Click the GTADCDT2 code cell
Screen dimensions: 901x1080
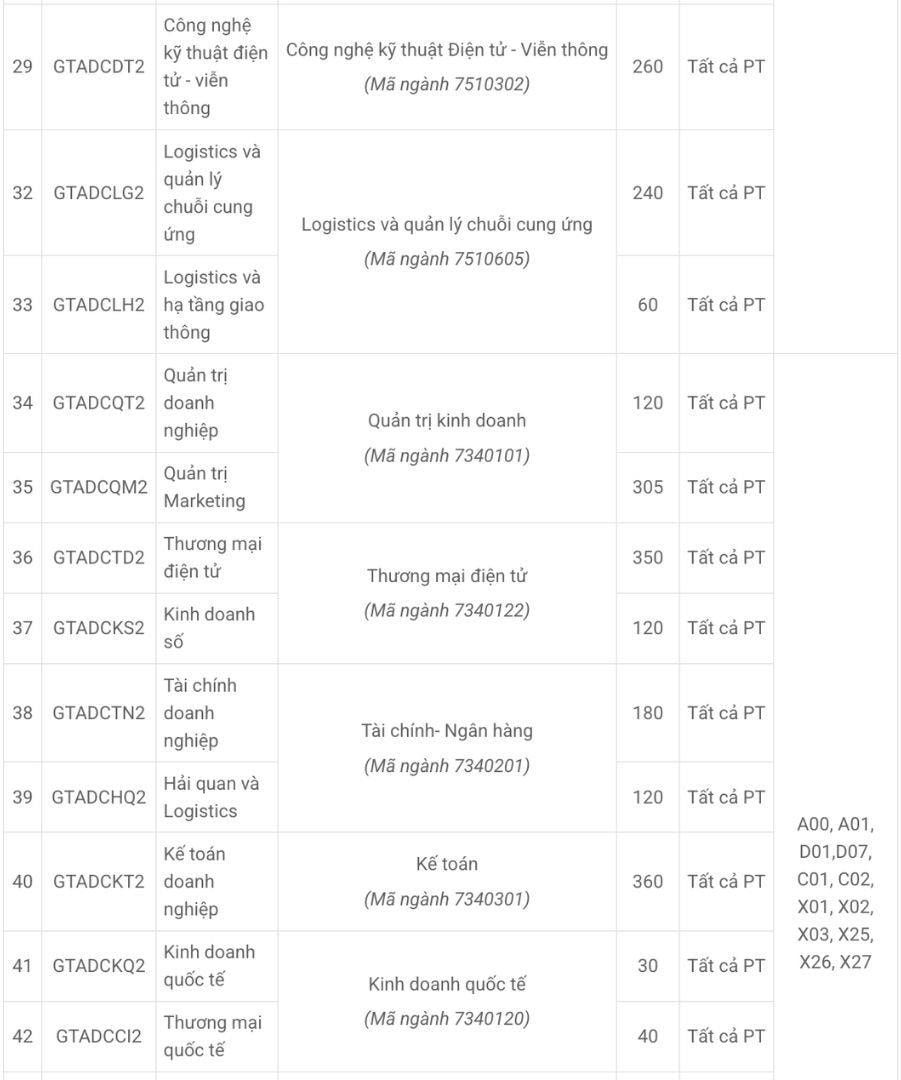(x=98, y=67)
